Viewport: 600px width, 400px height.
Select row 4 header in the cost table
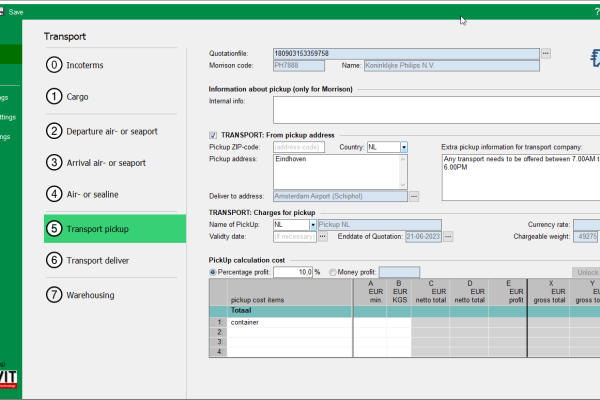point(218,351)
